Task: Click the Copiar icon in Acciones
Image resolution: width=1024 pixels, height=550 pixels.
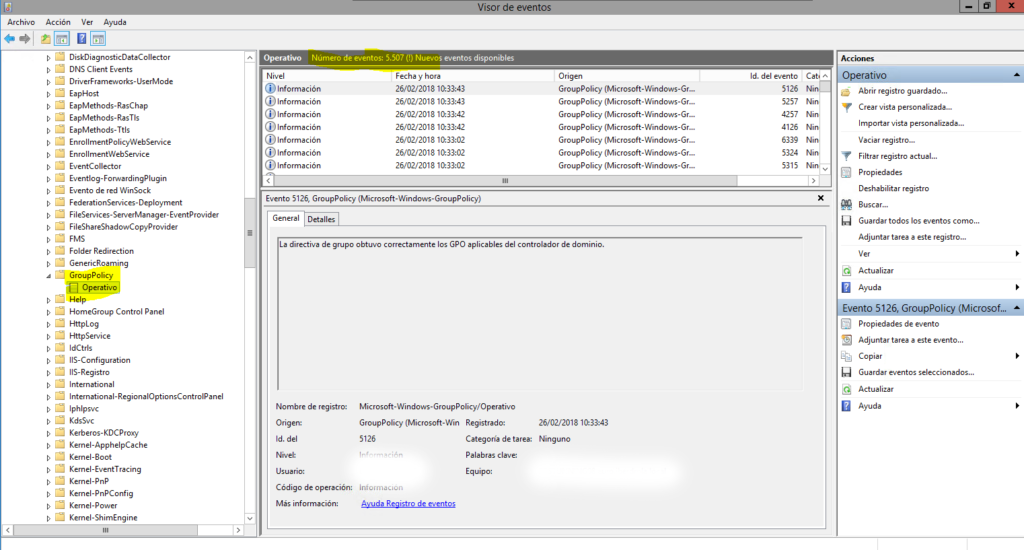Action: [x=846, y=356]
